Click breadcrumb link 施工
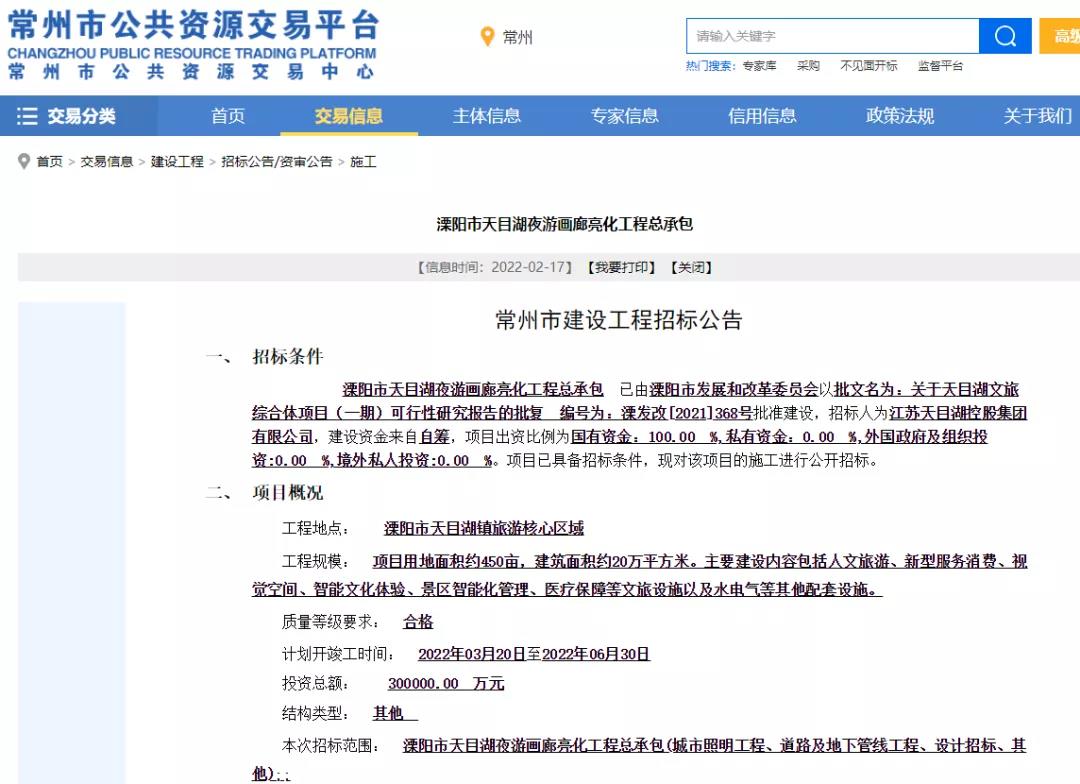Screen dimensions: 1080x784 (363, 161)
